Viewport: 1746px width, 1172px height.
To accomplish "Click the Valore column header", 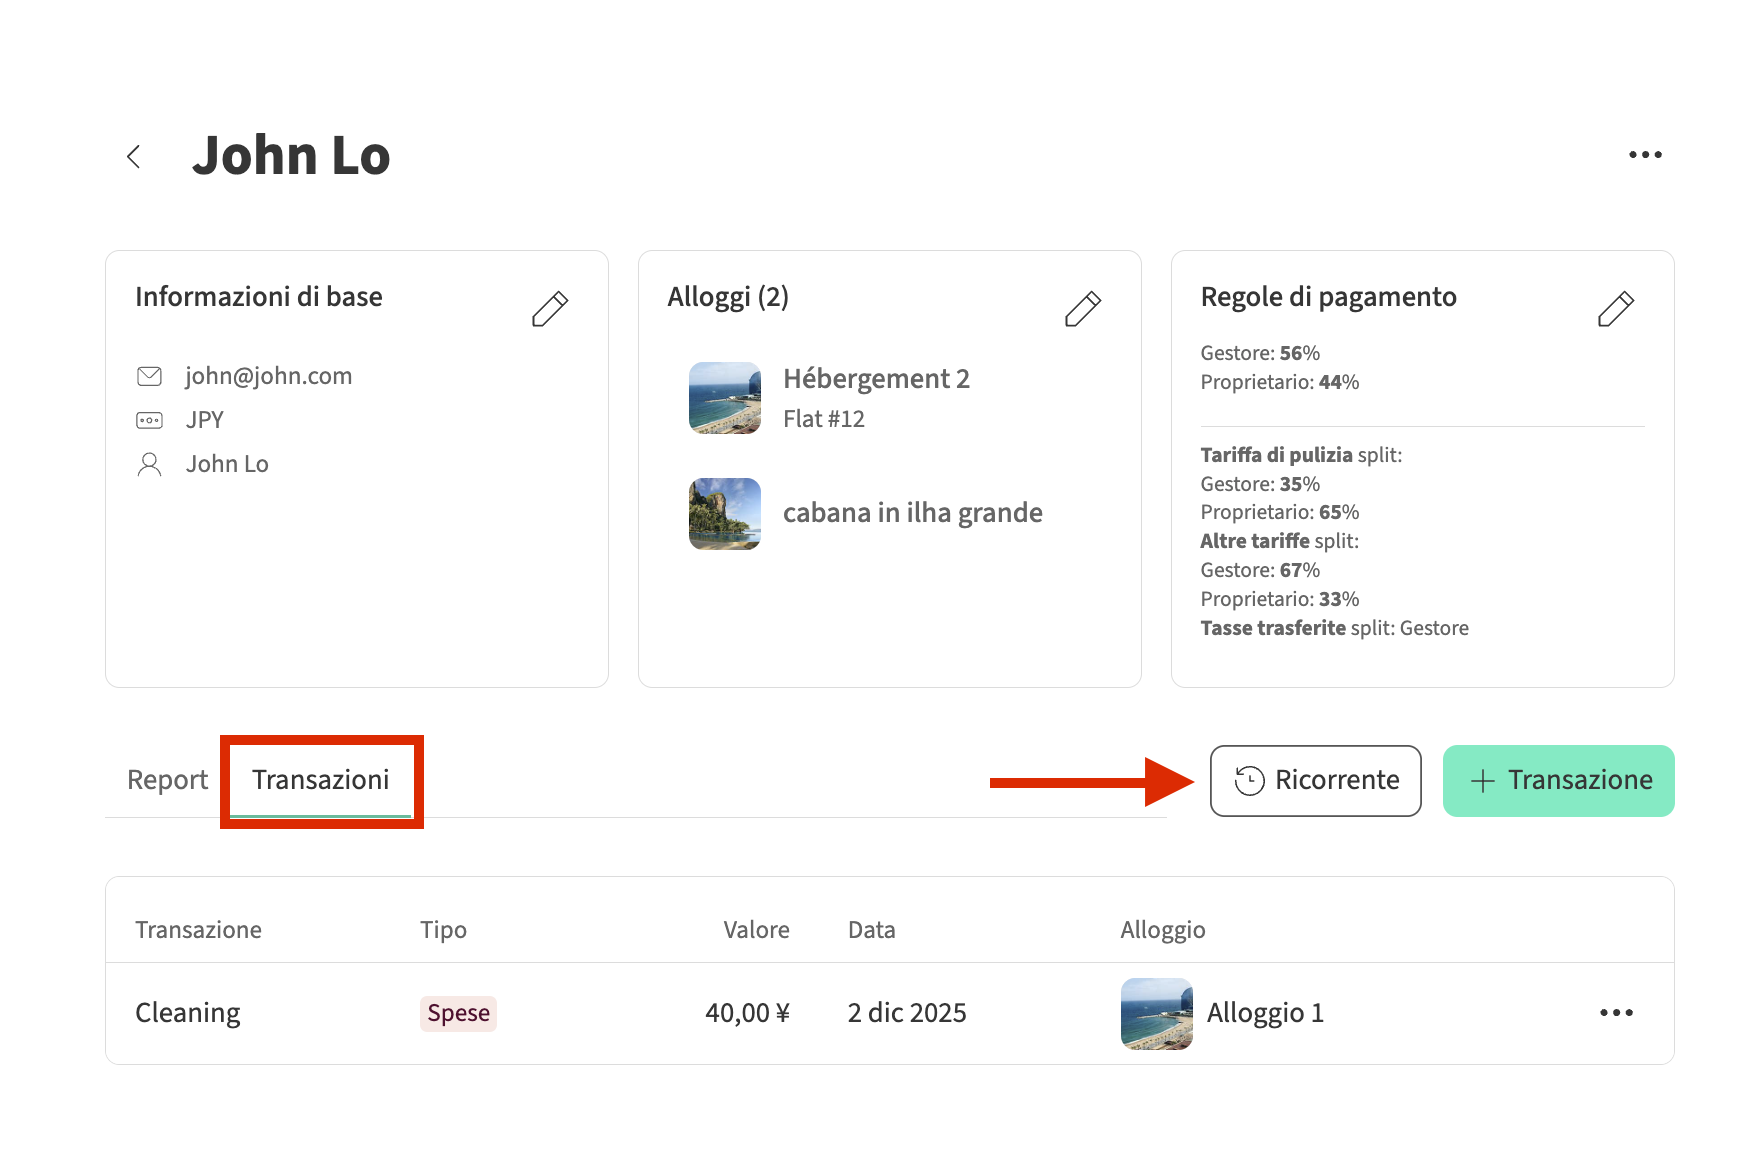I will click(x=756, y=930).
